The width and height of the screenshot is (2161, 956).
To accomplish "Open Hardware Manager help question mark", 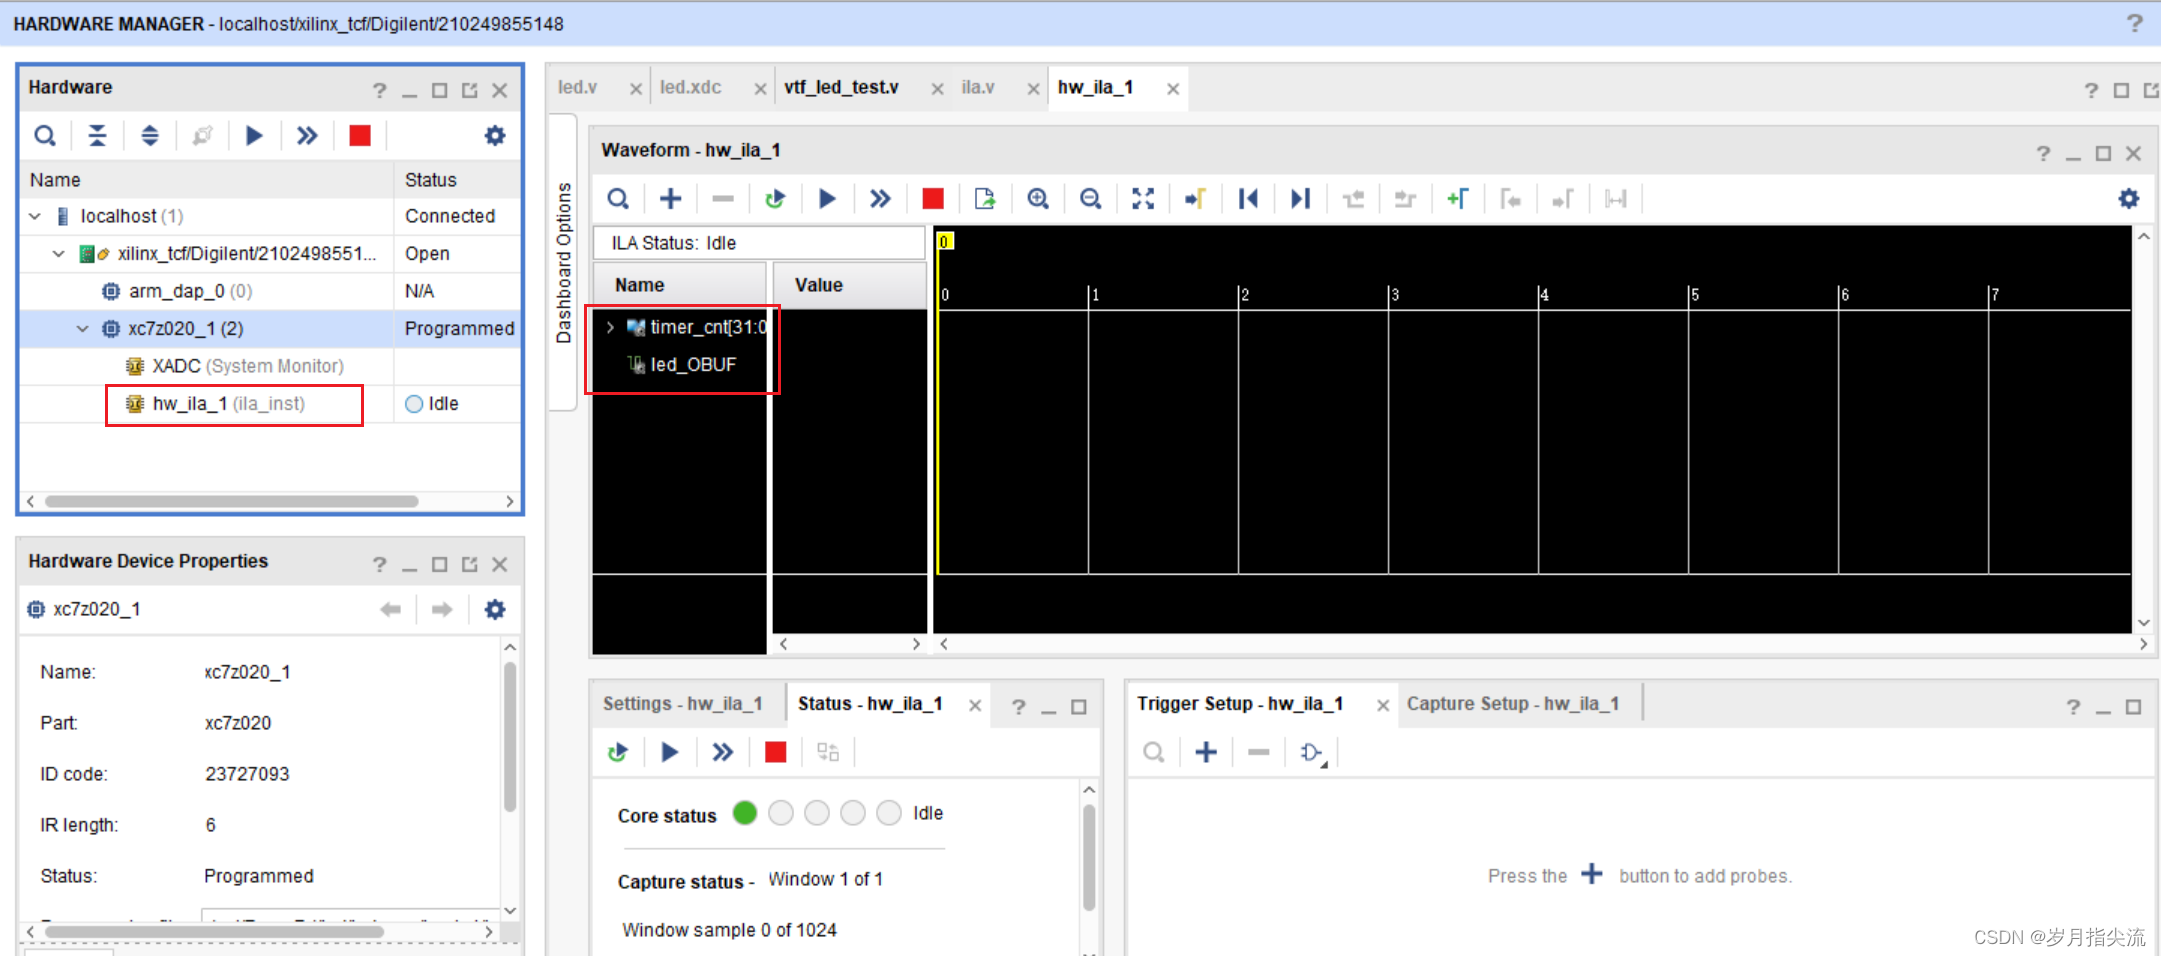I will [2134, 23].
